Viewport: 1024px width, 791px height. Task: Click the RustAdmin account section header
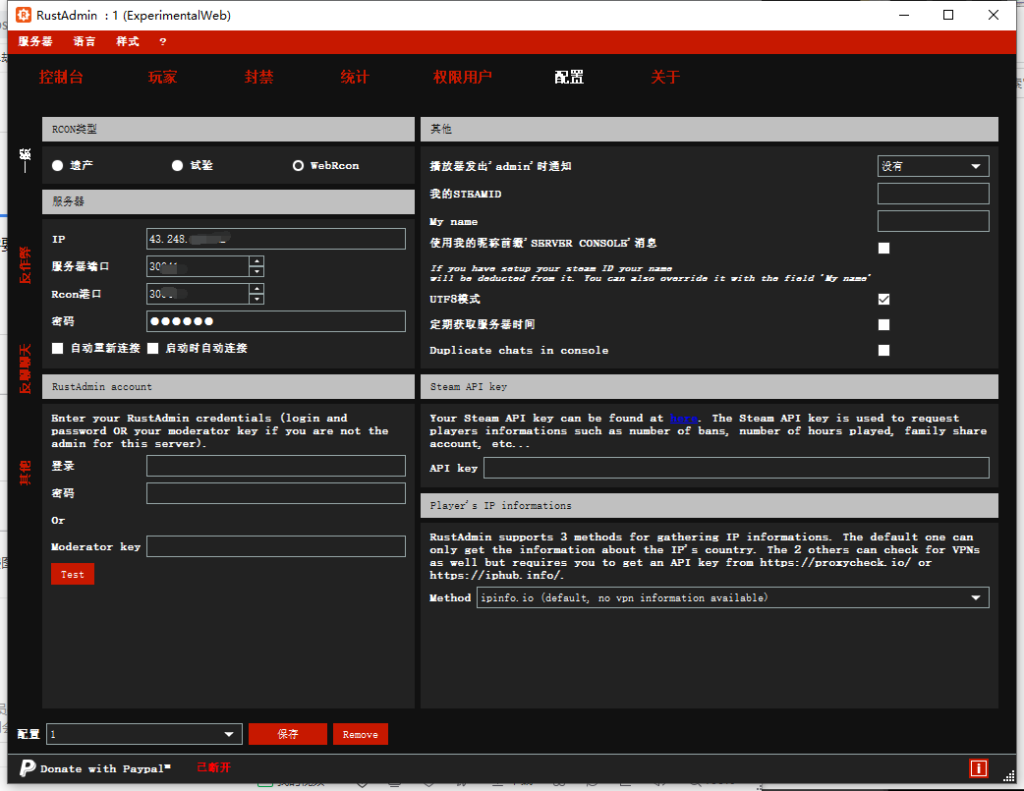click(228, 387)
